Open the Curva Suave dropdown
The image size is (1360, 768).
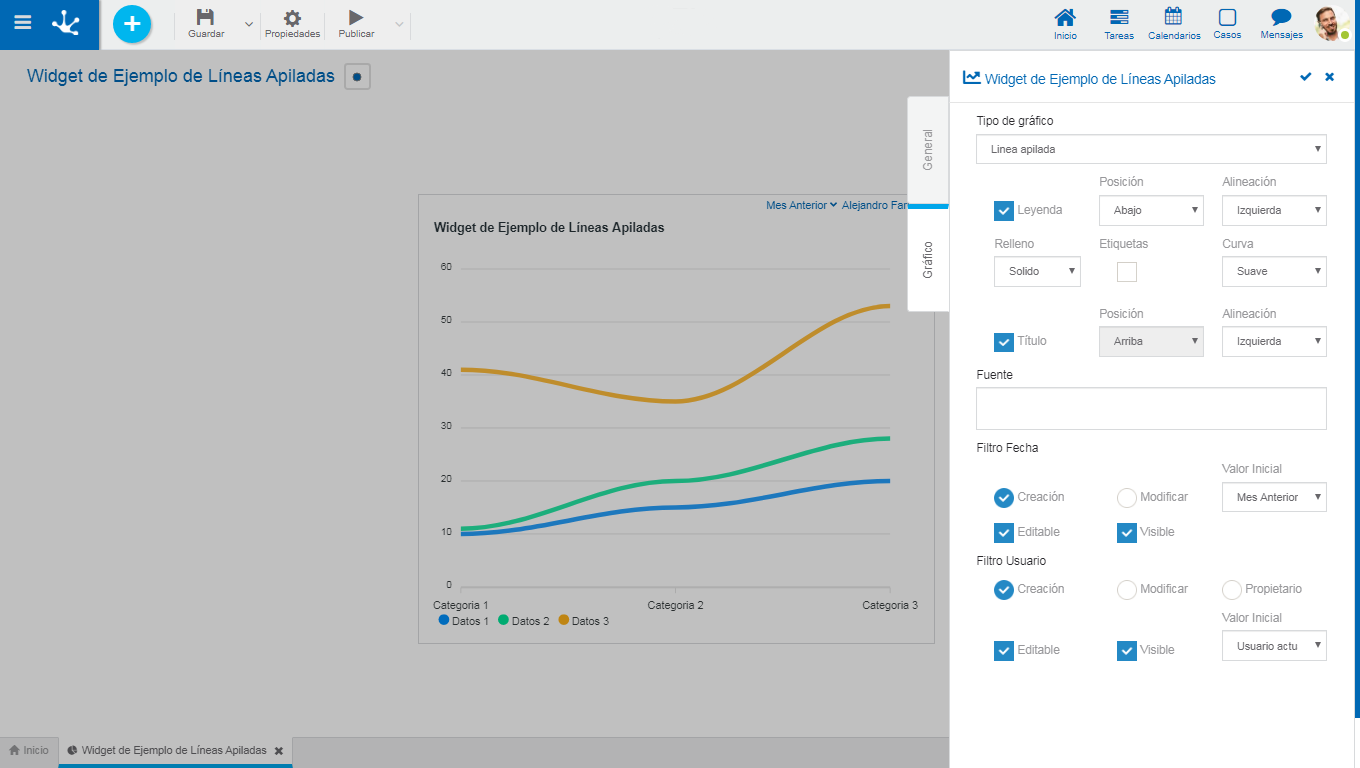pos(1274,271)
